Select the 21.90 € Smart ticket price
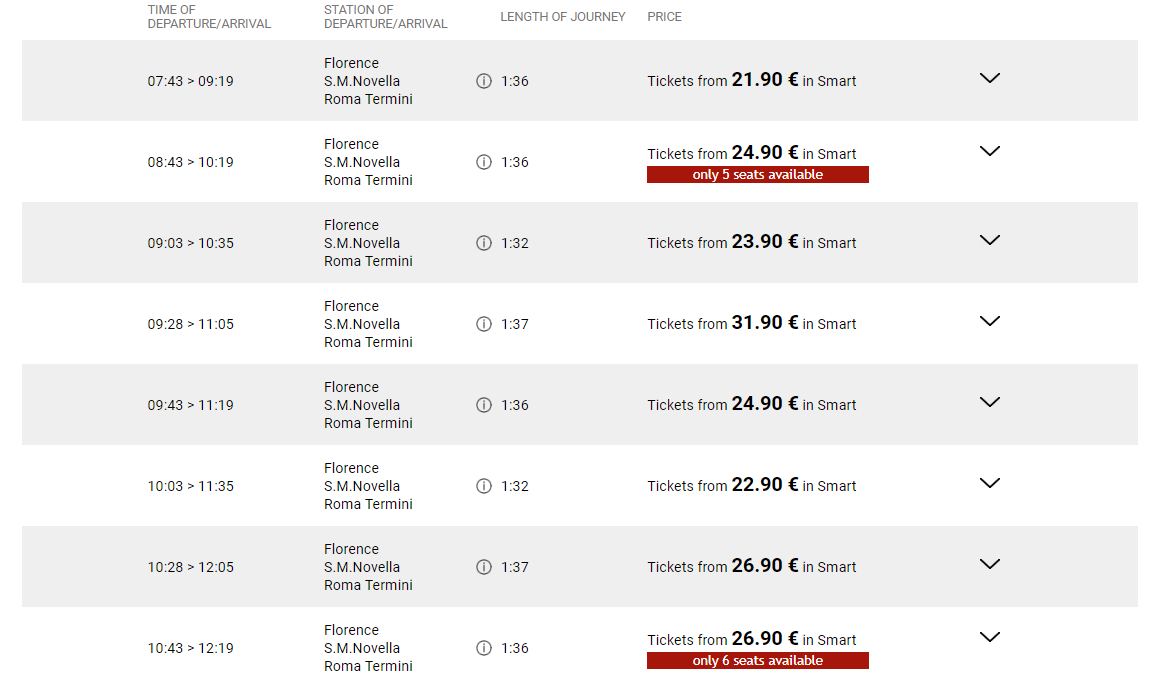The width and height of the screenshot is (1157, 682). [765, 80]
